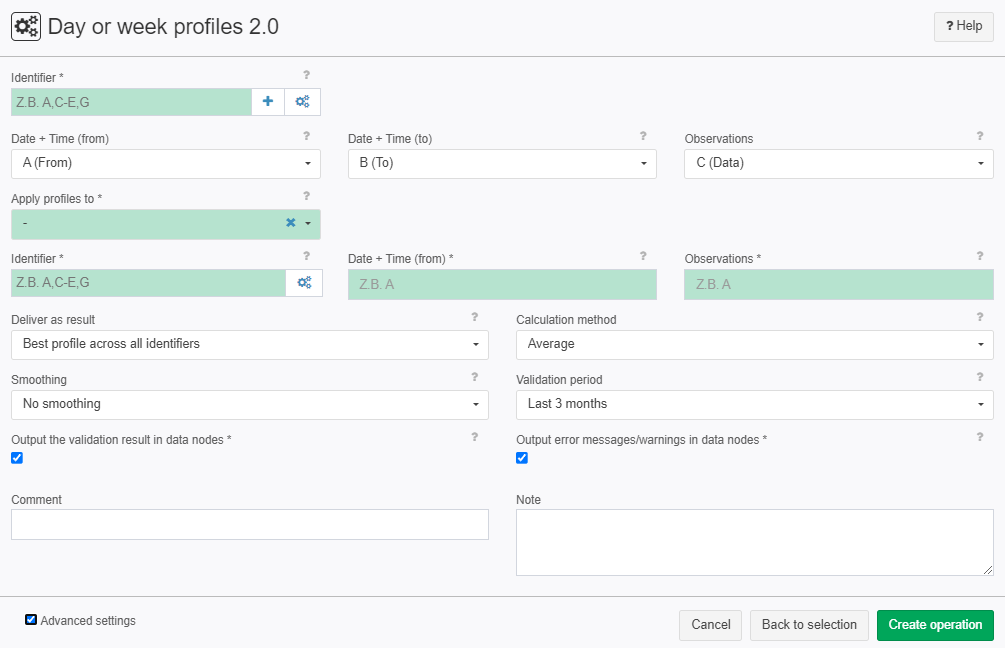Show help for Validation period
1005x648 pixels.
coord(979,377)
